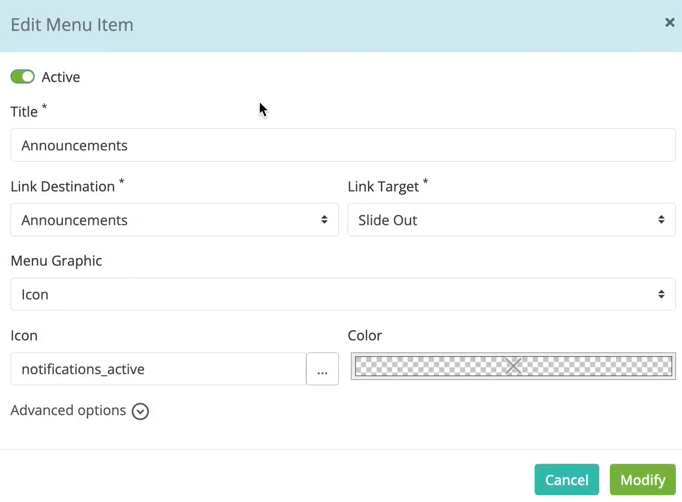The width and height of the screenshot is (682, 502).
Task: Click the Active label text
Action: pyautogui.click(x=61, y=77)
